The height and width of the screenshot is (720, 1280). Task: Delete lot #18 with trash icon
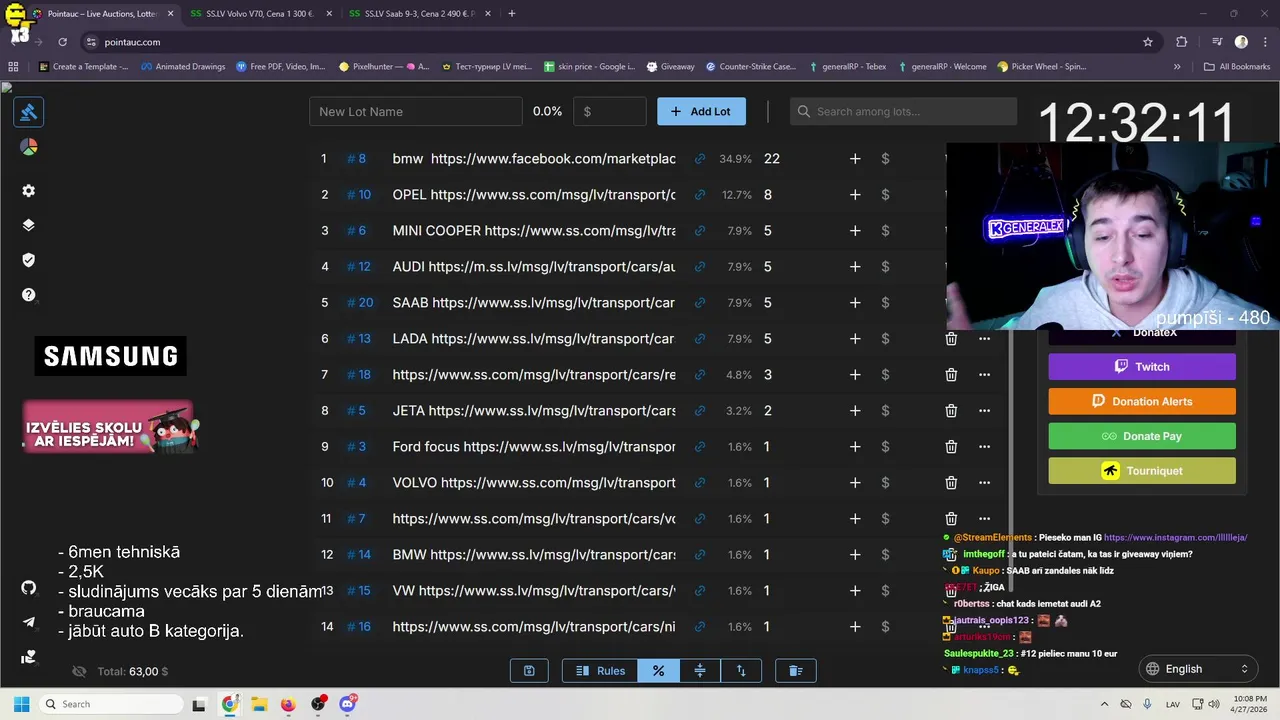(951, 375)
